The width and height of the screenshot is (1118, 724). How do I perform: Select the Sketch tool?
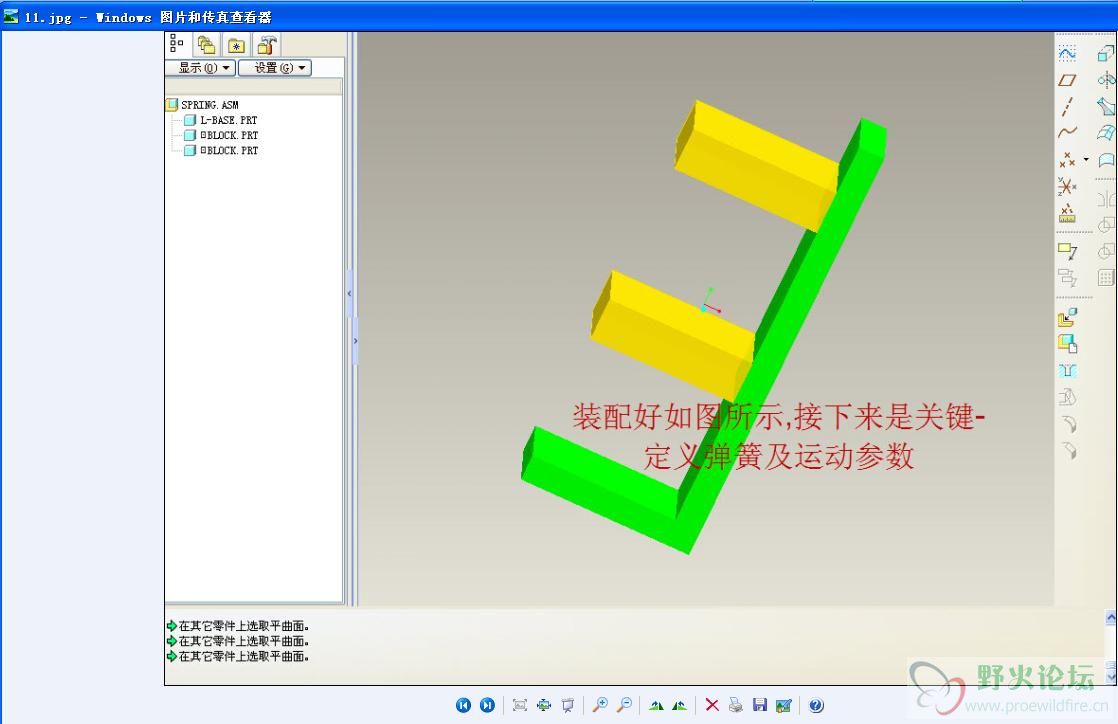click(x=1067, y=53)
